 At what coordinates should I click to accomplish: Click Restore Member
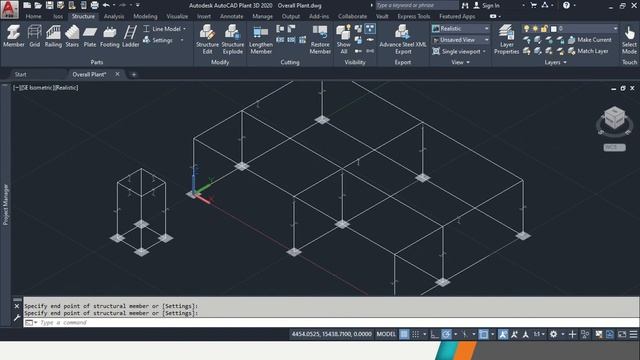pos(320,39)
